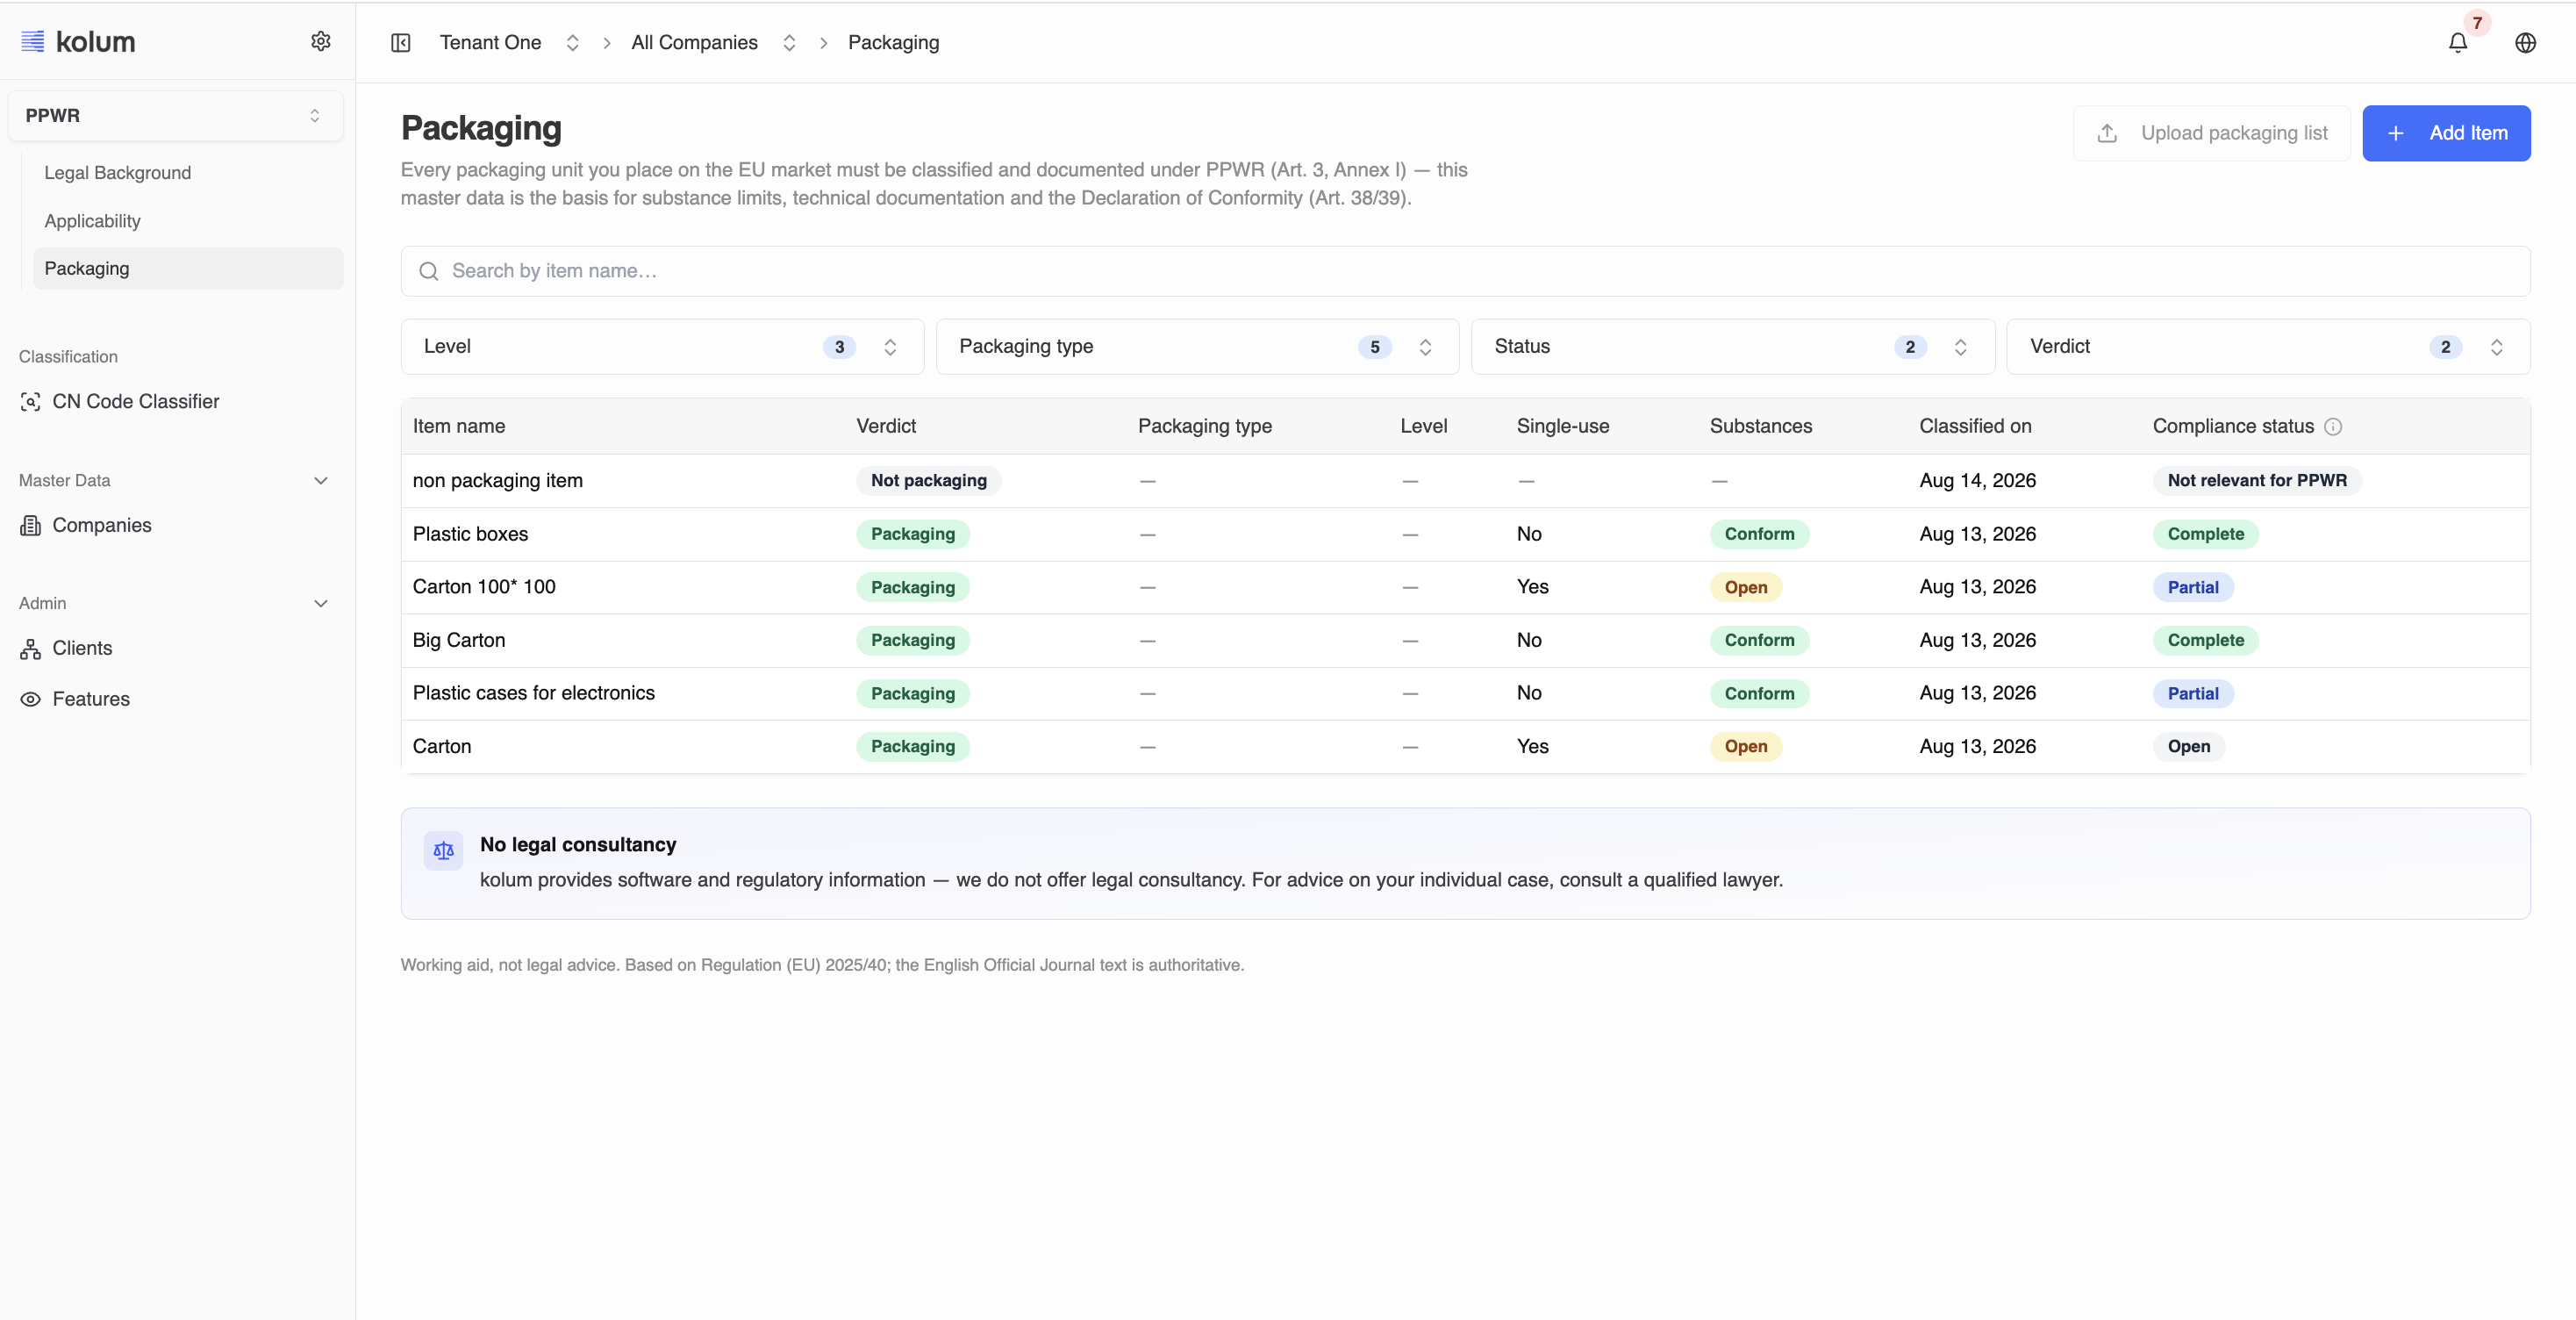Click Upload packaging list button
Image resolution: width=2576 pixels, height=1320 pixels.
coord(2212,133)
